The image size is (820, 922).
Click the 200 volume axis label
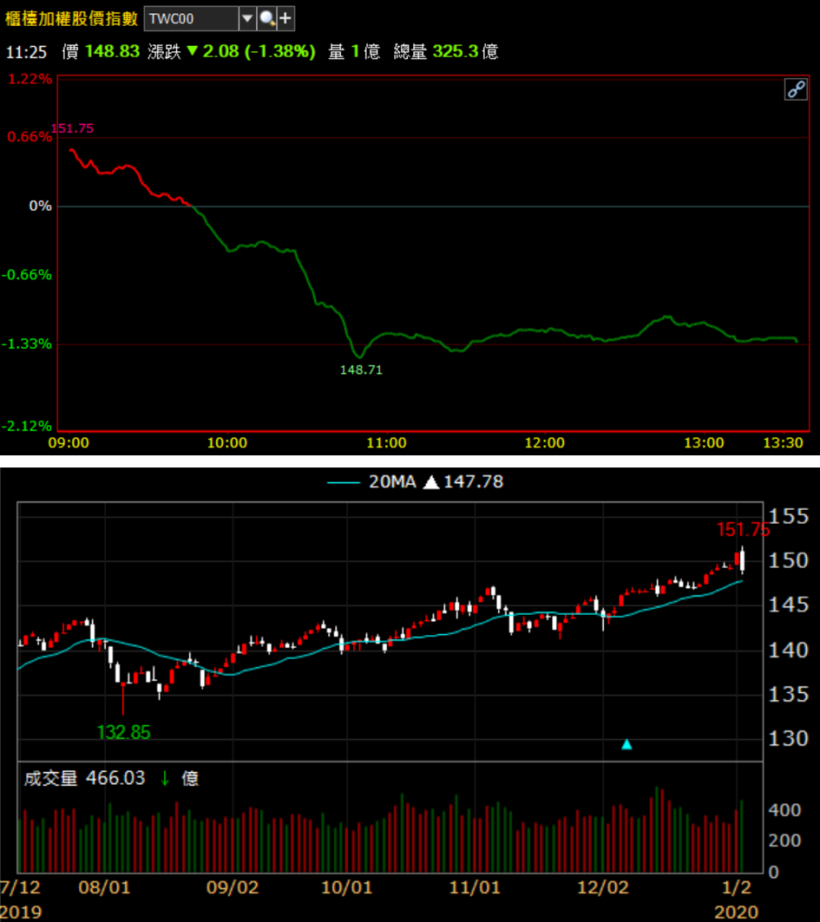(x=785, y=841)
